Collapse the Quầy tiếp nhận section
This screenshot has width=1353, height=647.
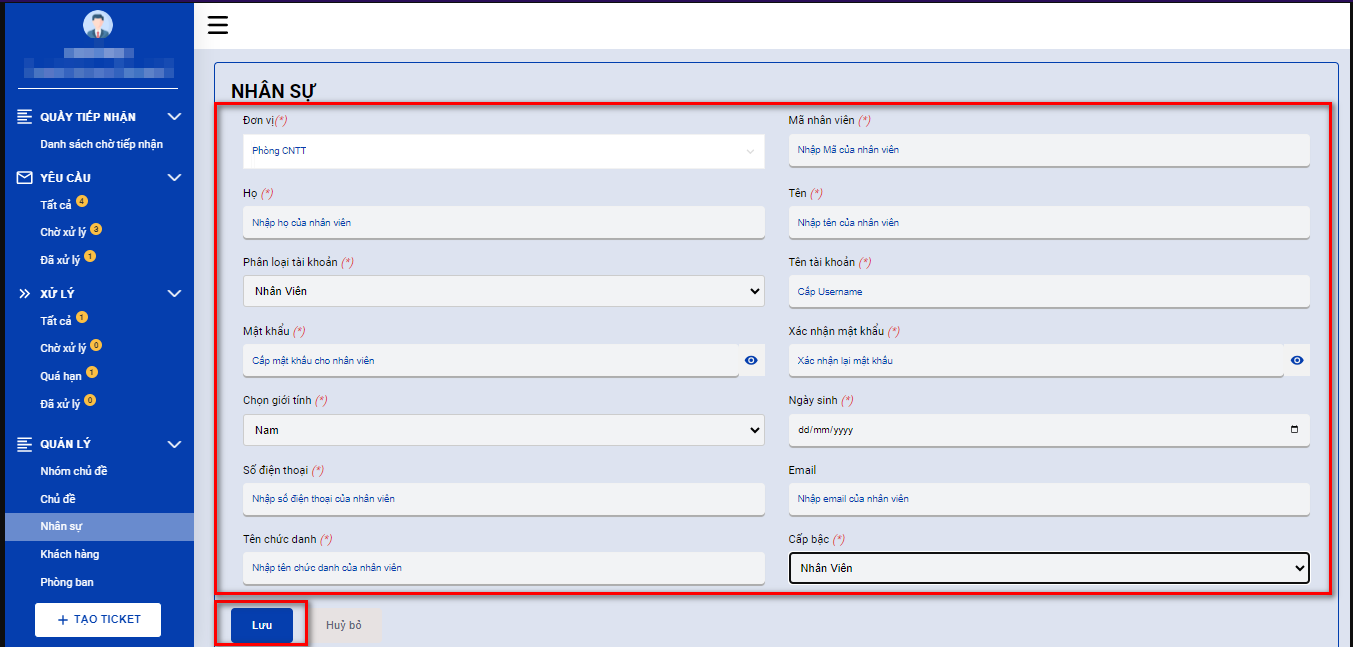174,117
